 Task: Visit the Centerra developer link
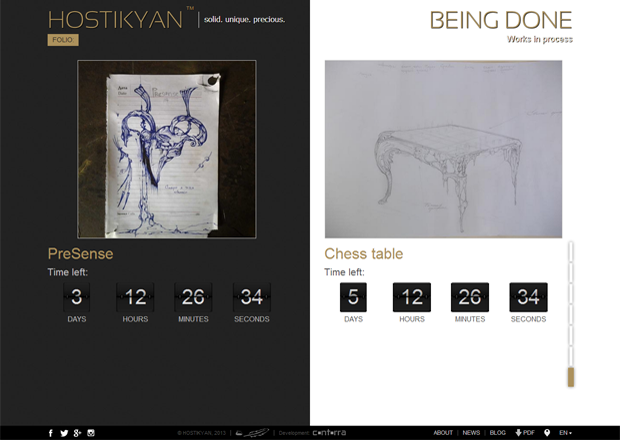(329, 433)
